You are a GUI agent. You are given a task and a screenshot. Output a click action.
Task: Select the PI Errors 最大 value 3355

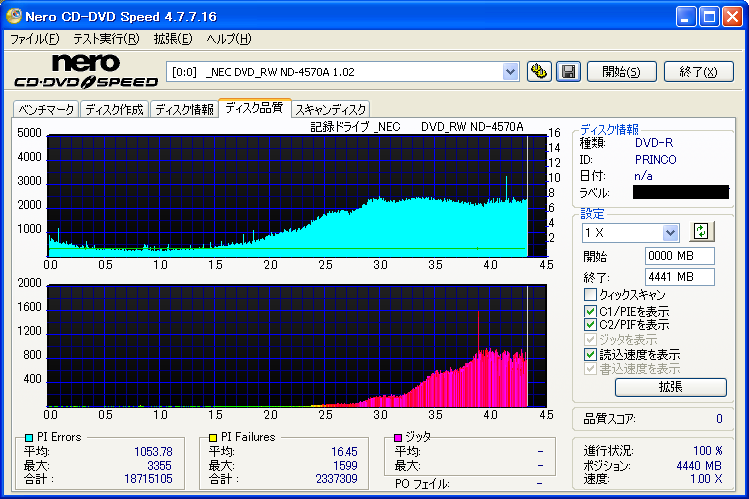point(160,466)
